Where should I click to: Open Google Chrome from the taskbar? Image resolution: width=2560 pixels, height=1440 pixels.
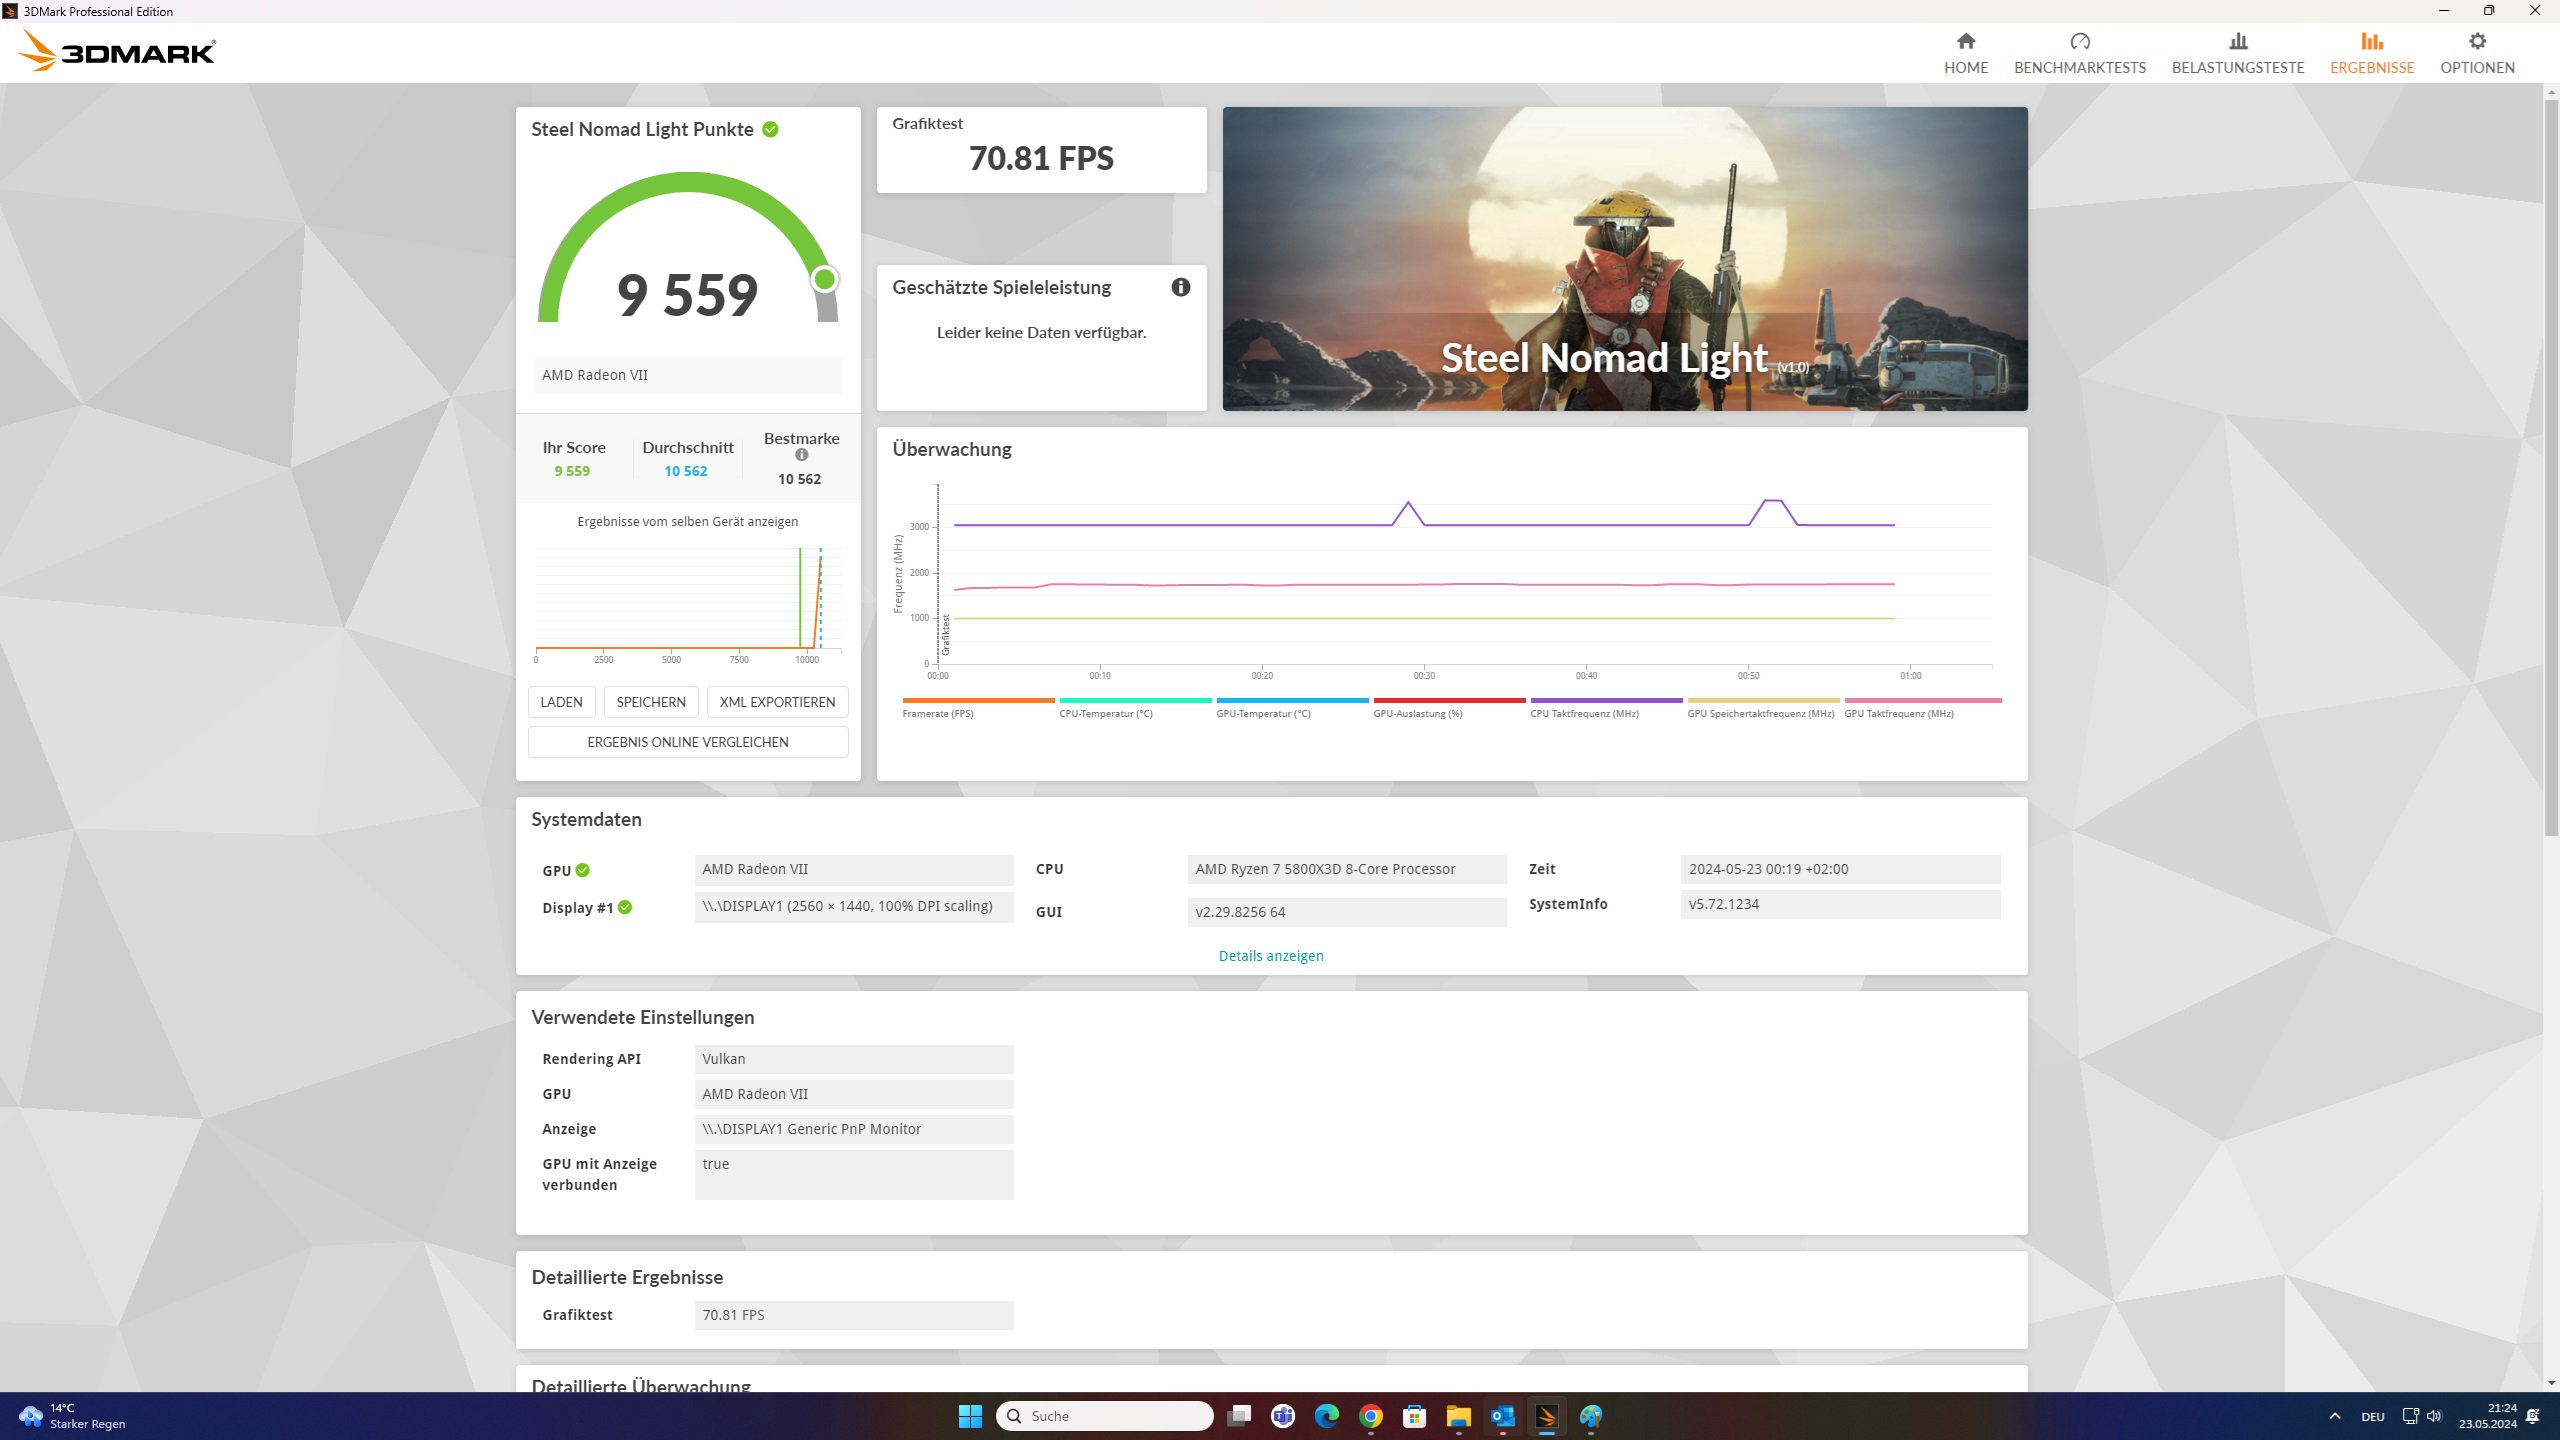click(x=1370, y=1416)
